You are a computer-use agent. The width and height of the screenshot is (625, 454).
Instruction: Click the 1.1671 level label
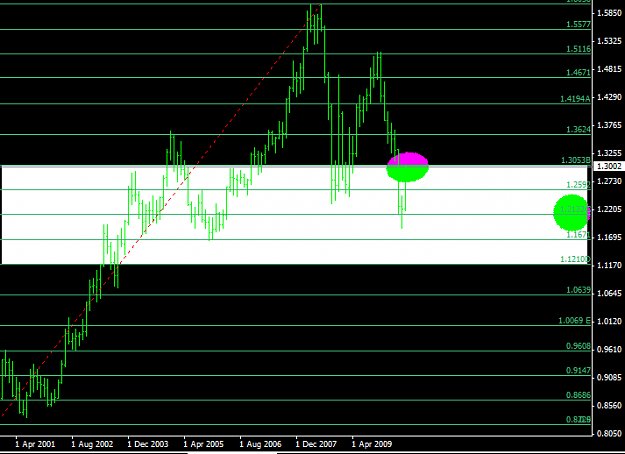click(578, 235)
